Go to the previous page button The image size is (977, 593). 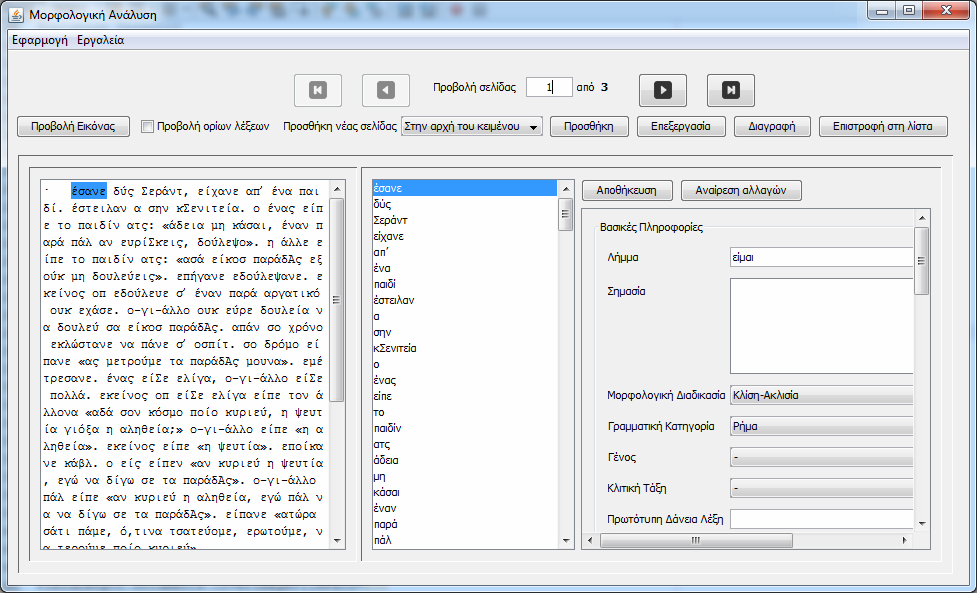tap(386, 90)
